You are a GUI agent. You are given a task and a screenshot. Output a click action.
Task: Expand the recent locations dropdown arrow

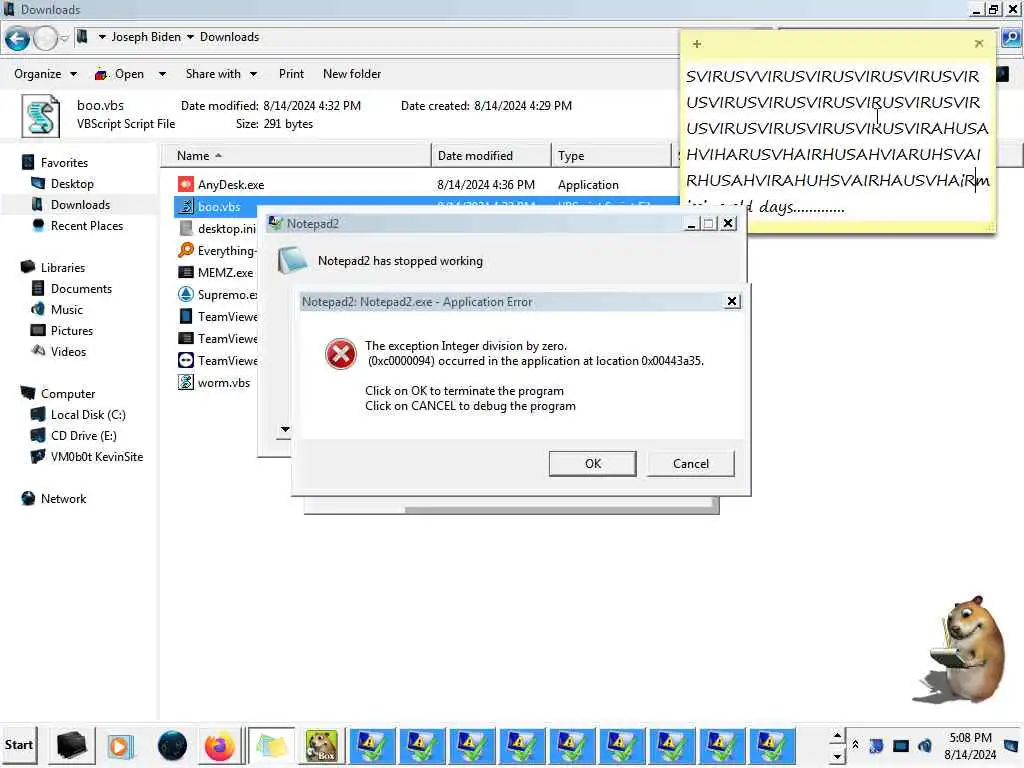[x=64, y=39]
